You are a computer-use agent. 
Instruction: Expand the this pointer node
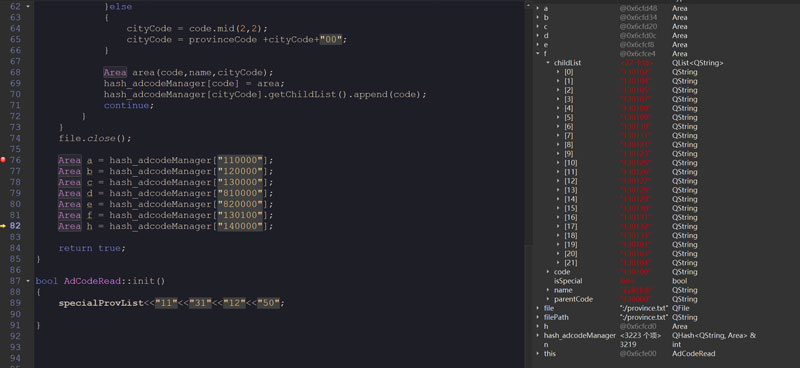coord(538,354)
